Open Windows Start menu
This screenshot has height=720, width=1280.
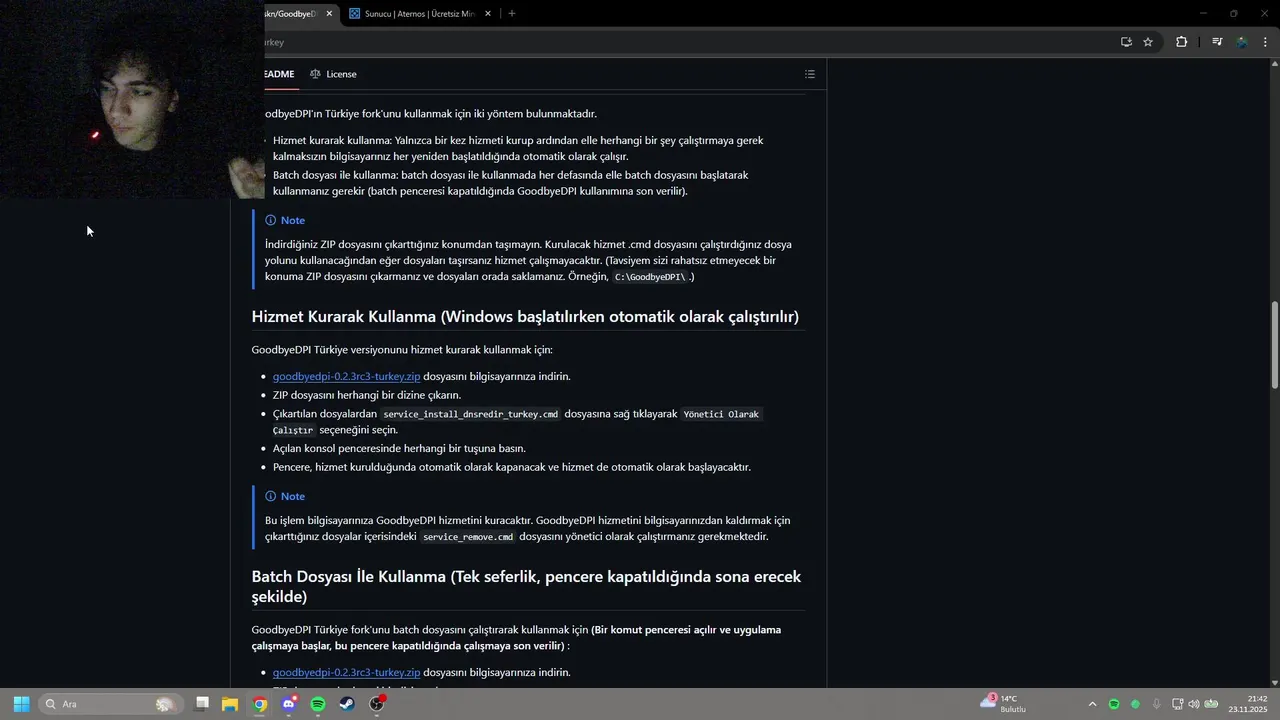[x=21, y=704]
